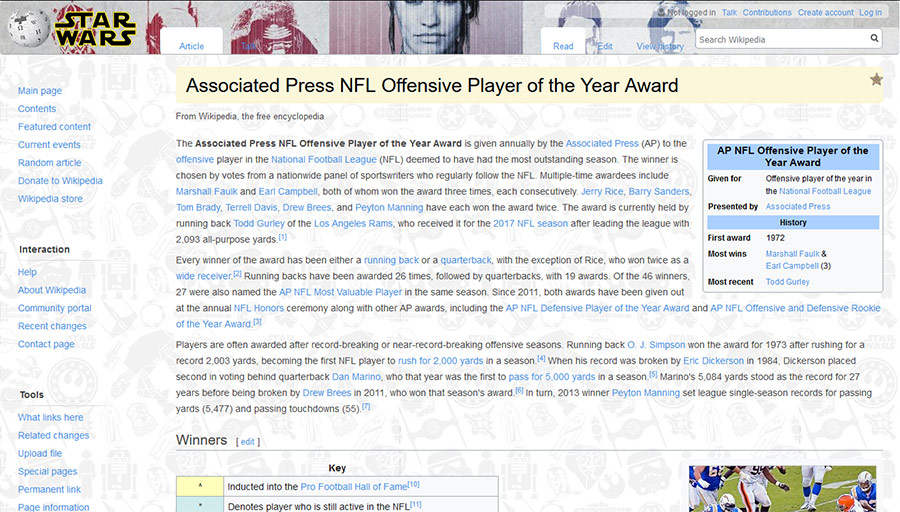Open pass for 5,000 yards link
Screen dimensions: 900x512
(x=552, y=378)
